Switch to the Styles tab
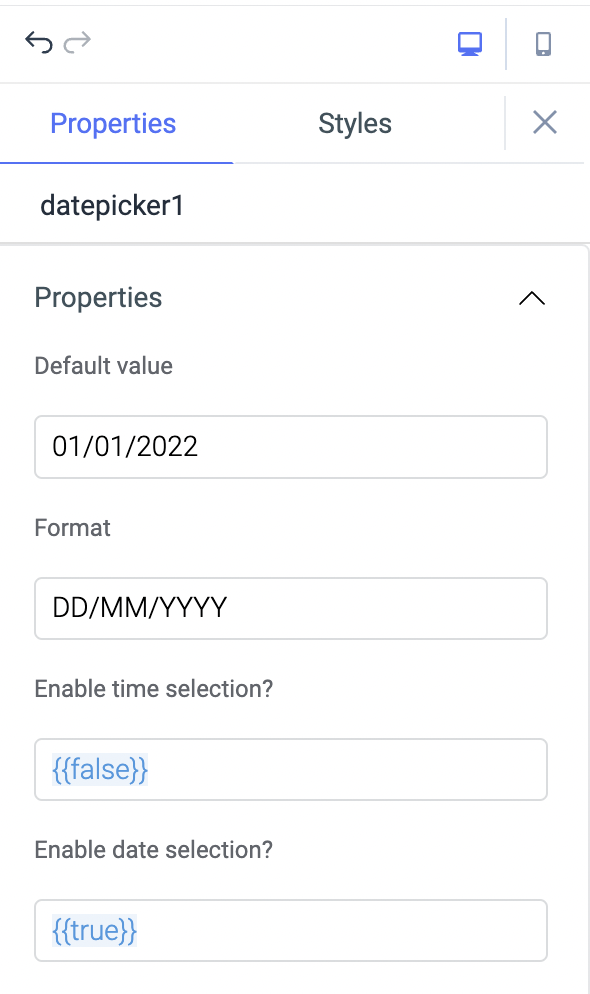The image size is (590, 994). click(x=354, y=122)
